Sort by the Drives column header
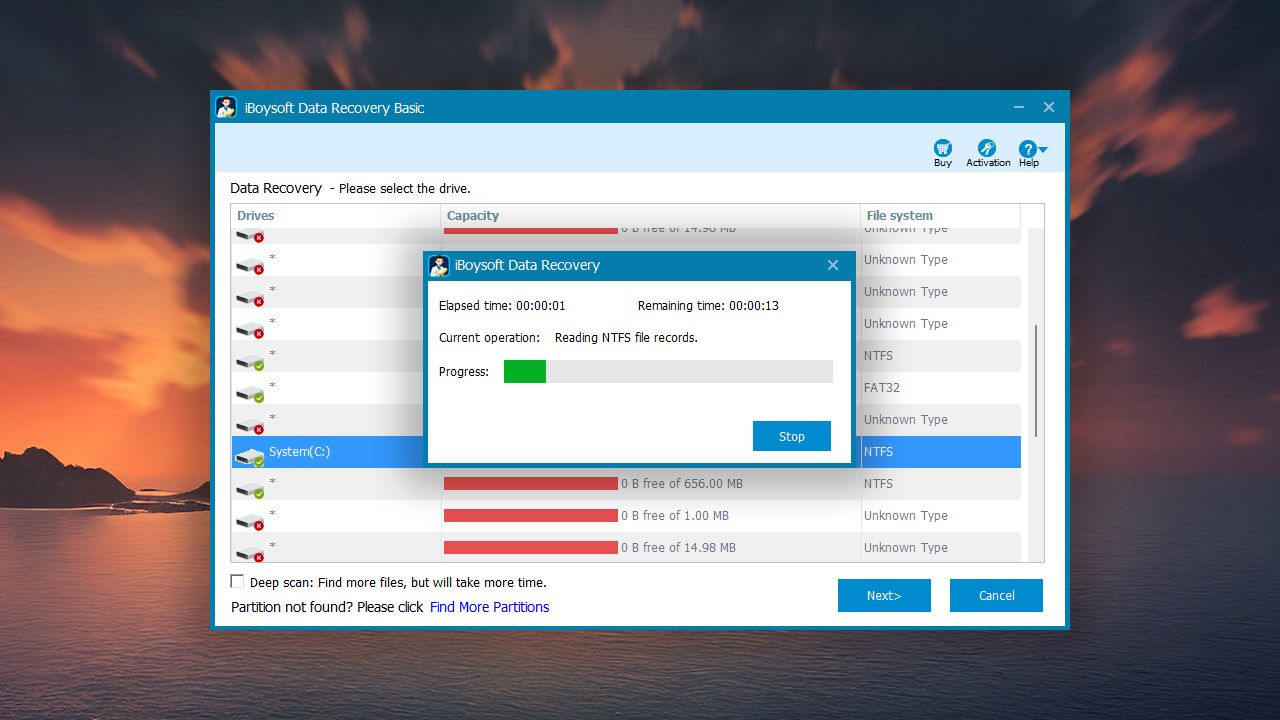 (x=336, y=216)
